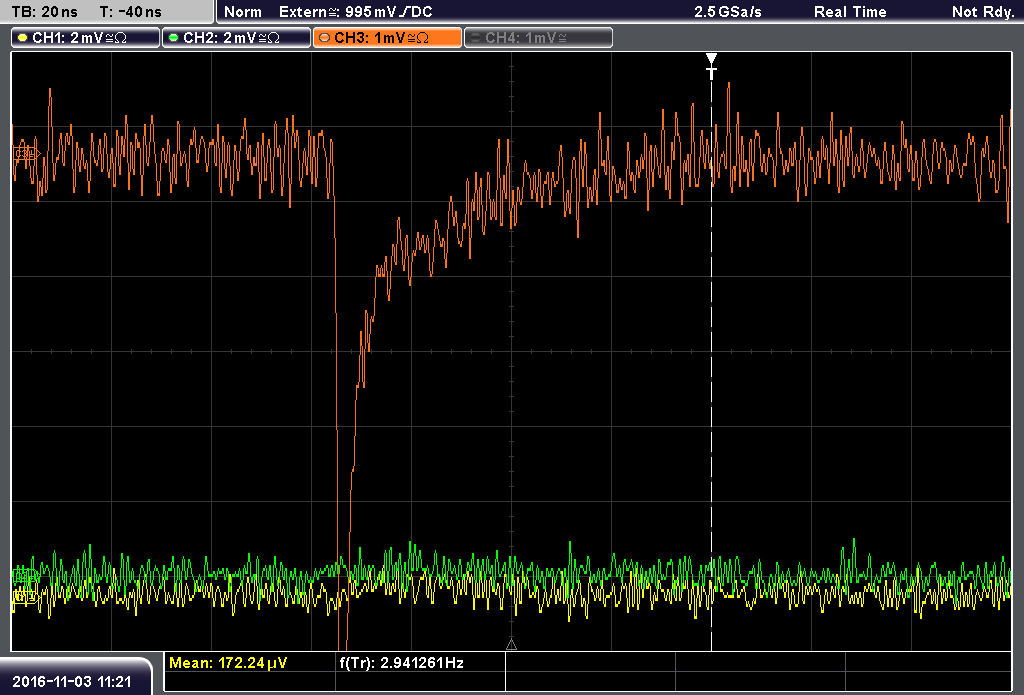Click the CH3 orange ground level marker
This screenshot has width=1024, height=695.
26,154
